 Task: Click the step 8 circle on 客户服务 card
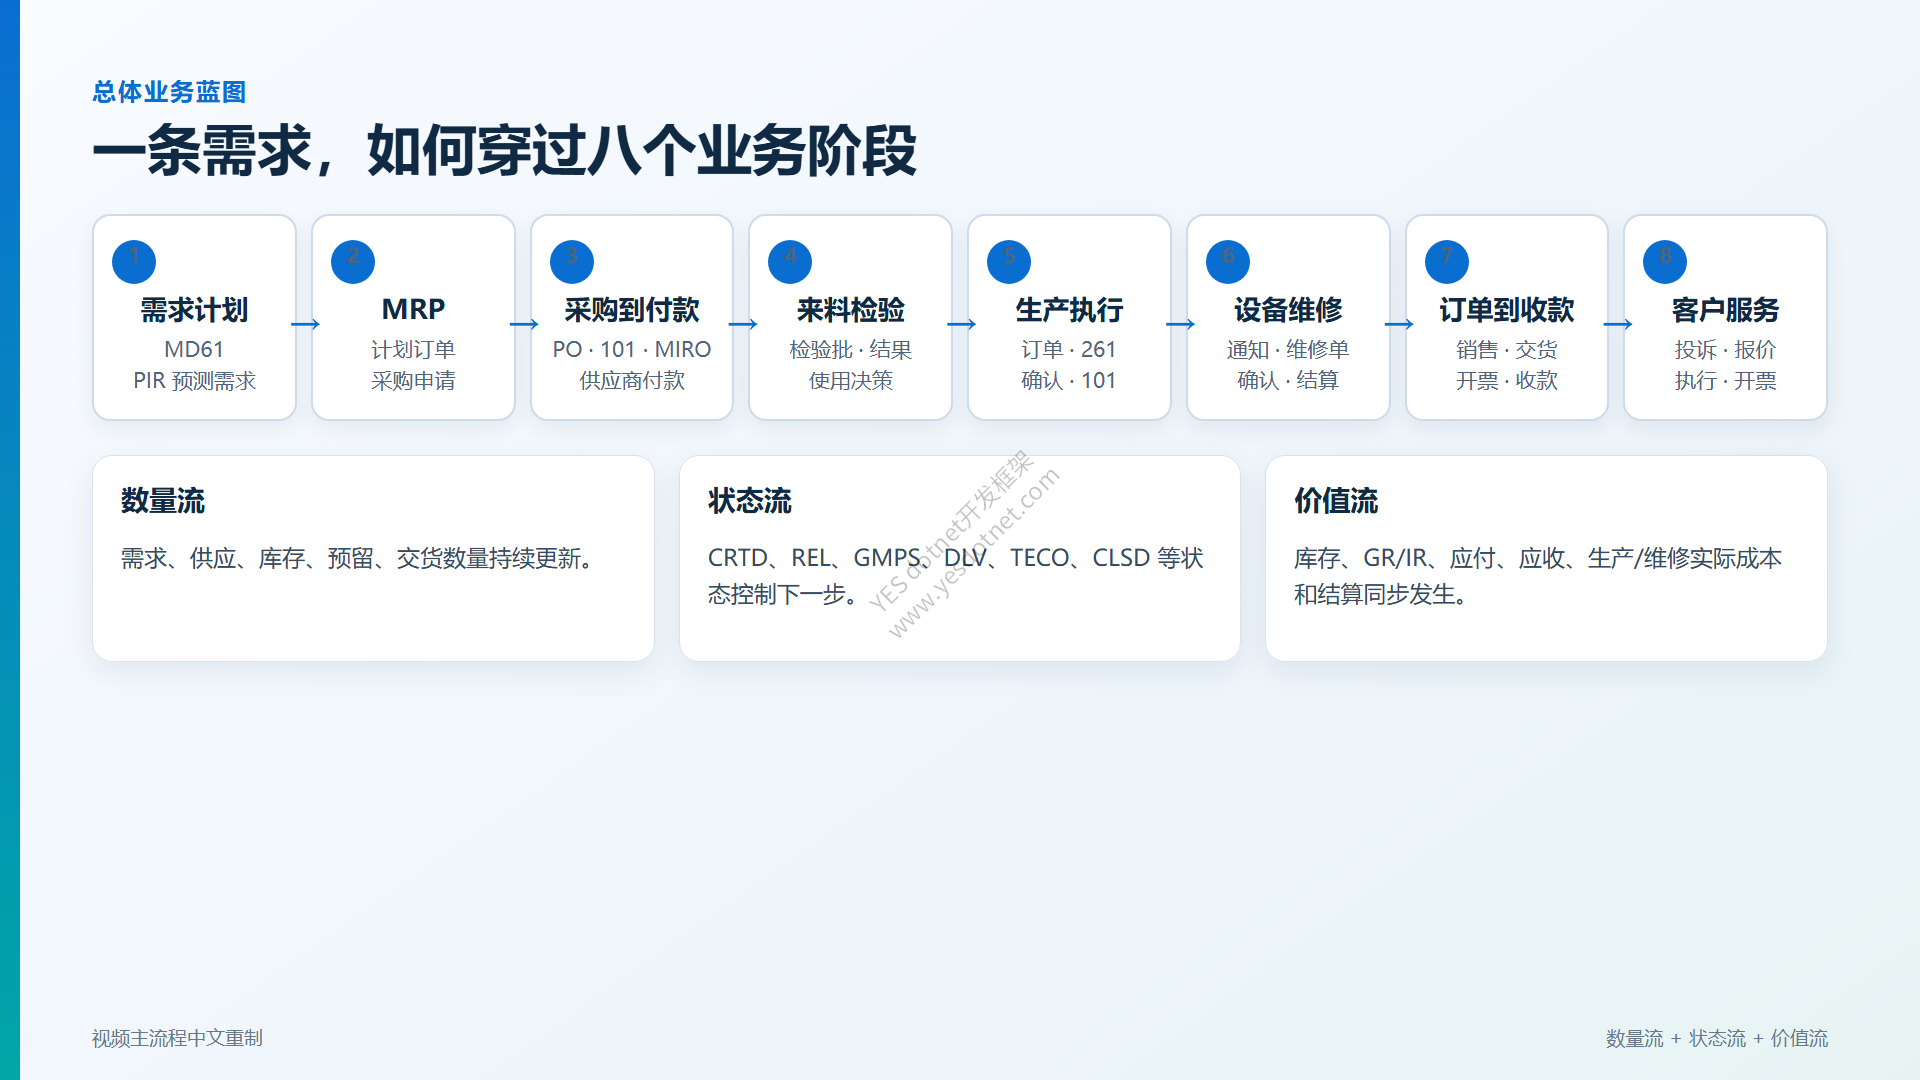[1665, 262]
